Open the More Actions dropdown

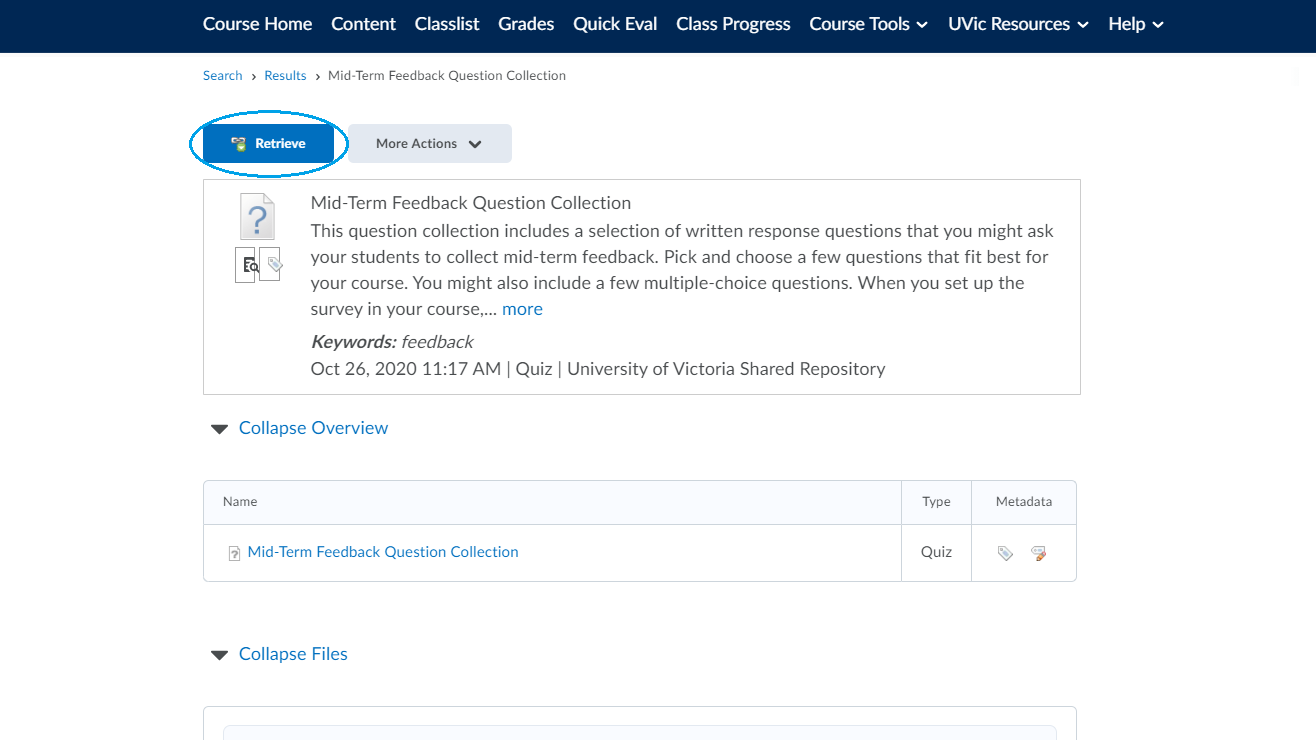[x=429, y=144]
